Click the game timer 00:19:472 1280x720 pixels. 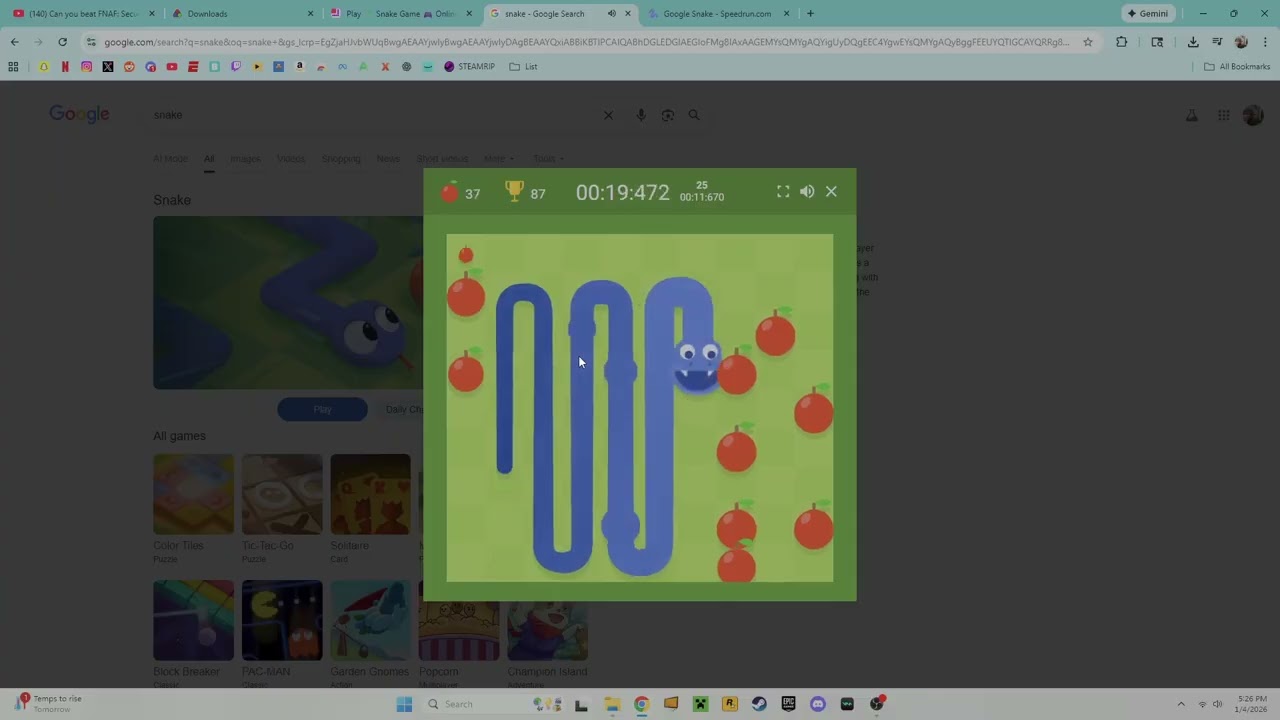pos(622,193)
